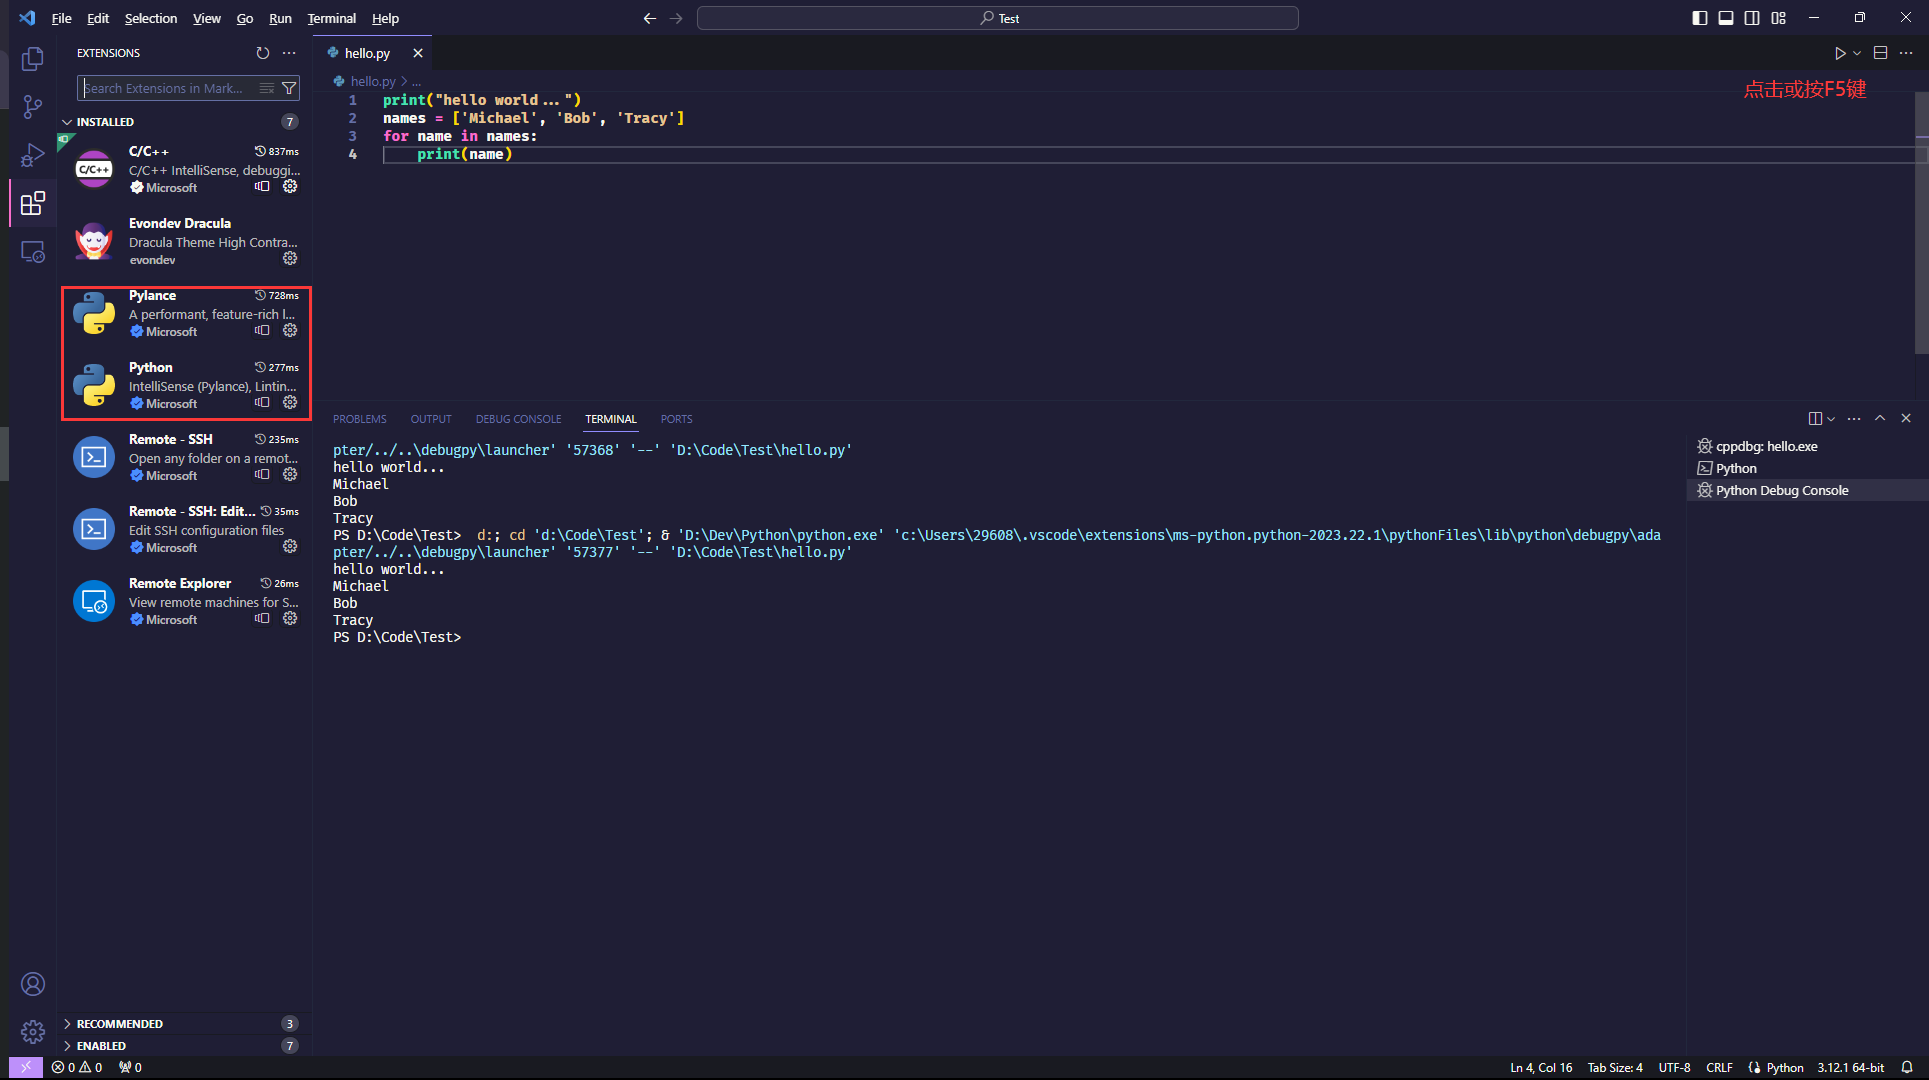Screen dimensions: 1929x1080
Task: Switch to the DEBUG CONSOLE tab
Action: [518, 419]
